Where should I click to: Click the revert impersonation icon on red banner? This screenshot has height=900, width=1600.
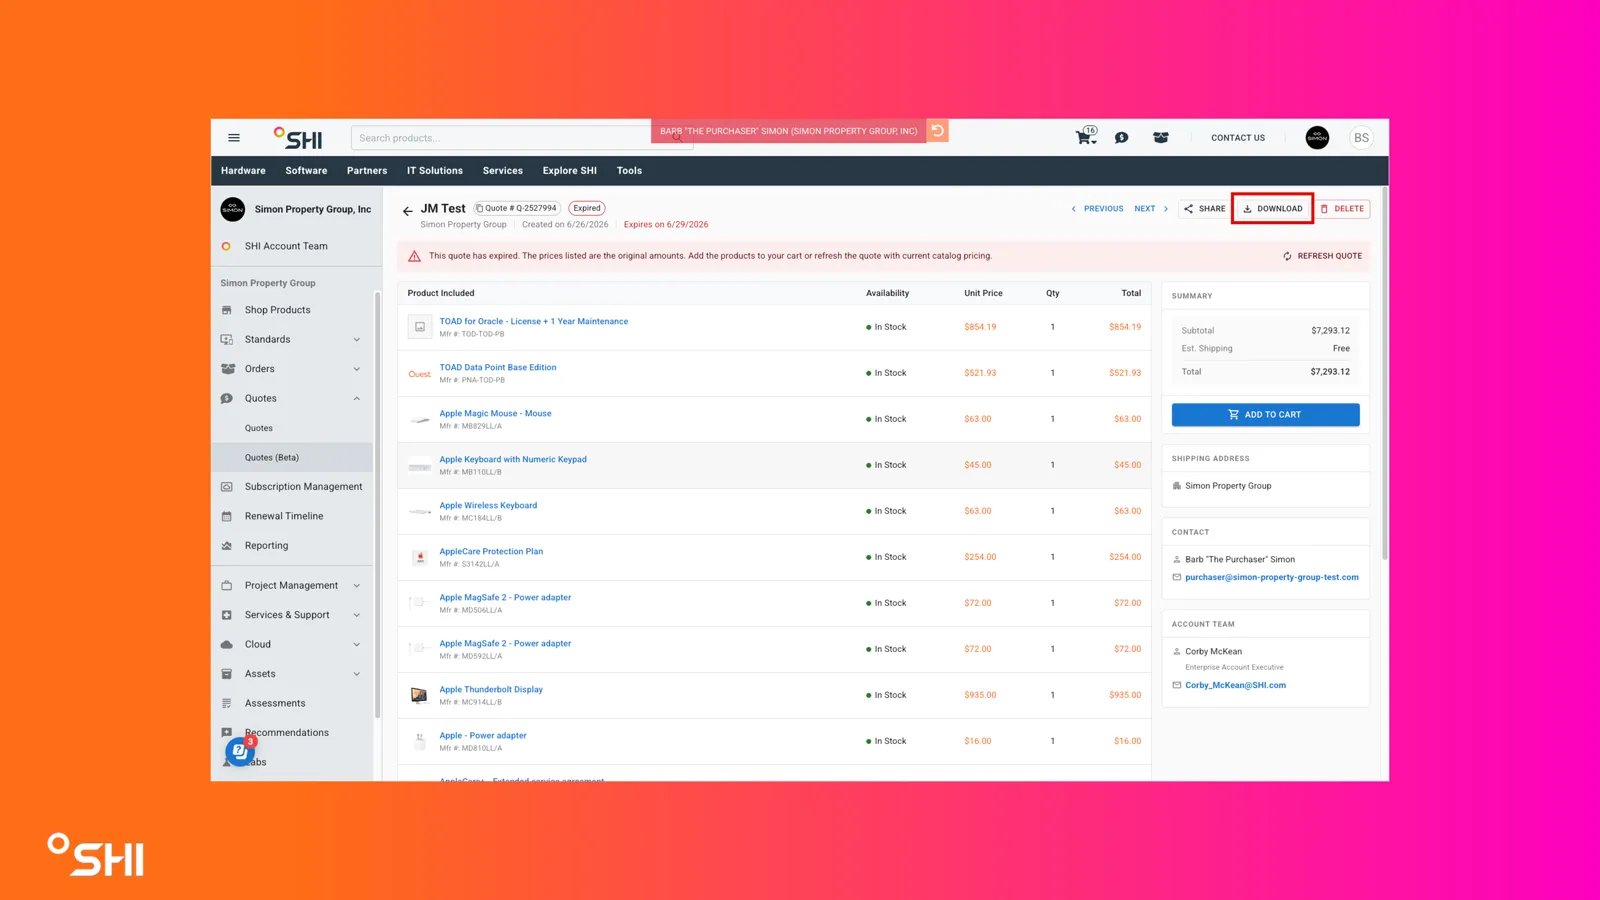937,131
